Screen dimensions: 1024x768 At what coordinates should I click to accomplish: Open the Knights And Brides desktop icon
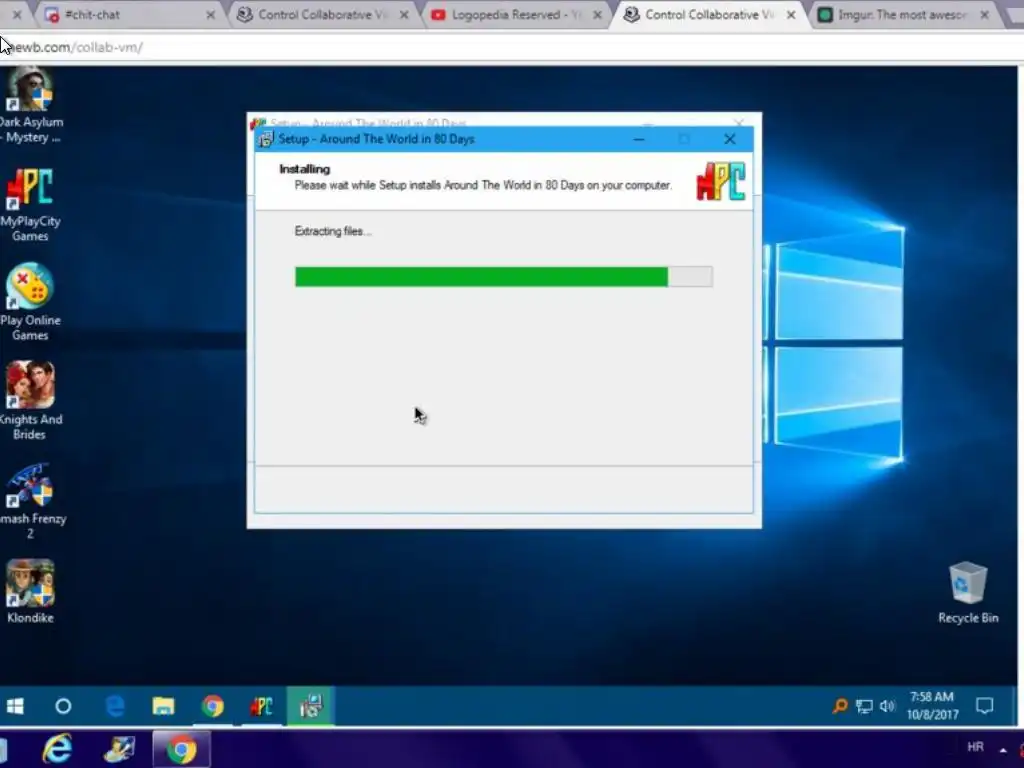tap(29, 401)
